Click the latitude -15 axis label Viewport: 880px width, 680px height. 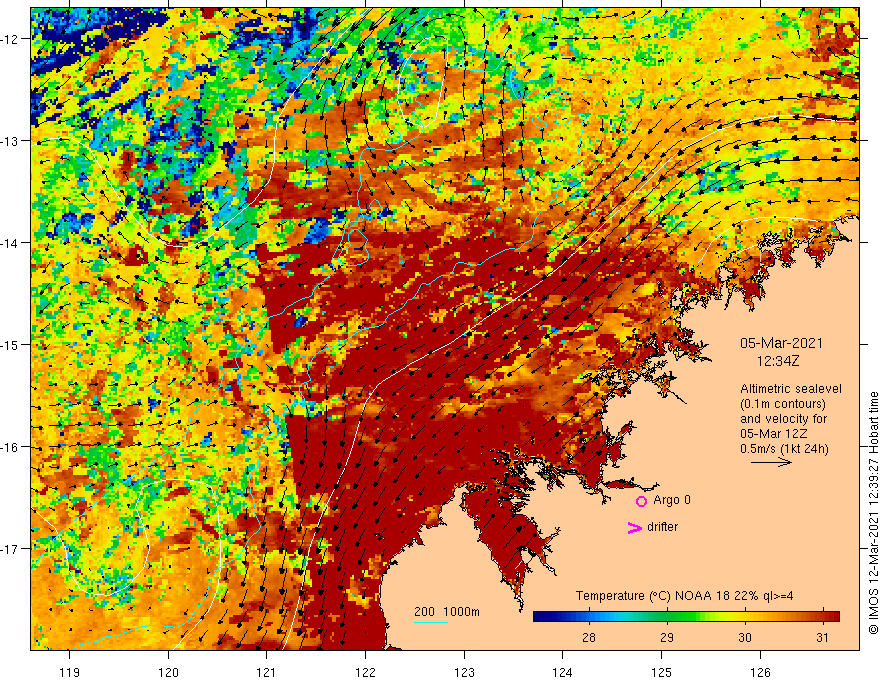pos(10,344)
